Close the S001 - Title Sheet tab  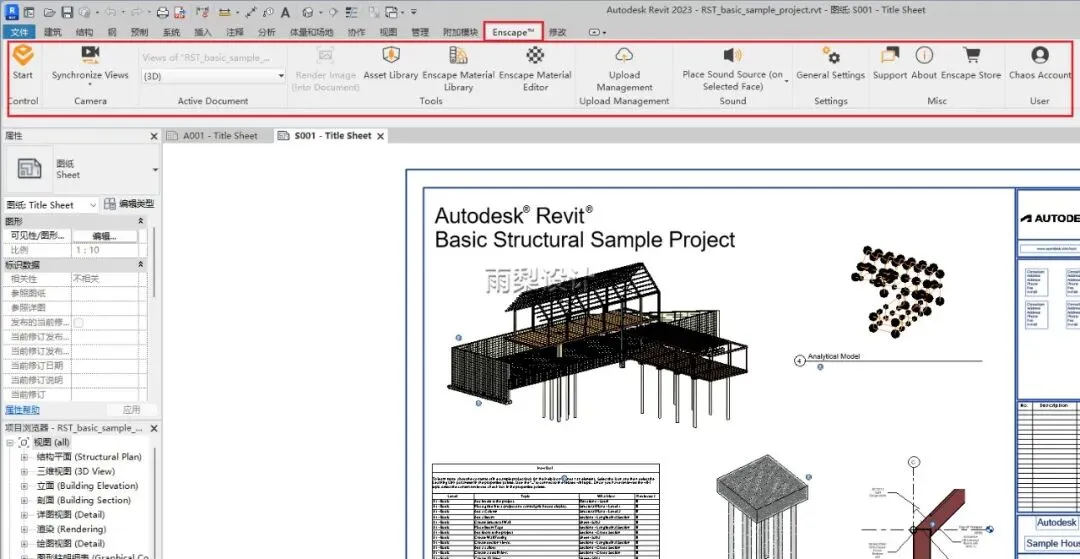pos(380,136)
